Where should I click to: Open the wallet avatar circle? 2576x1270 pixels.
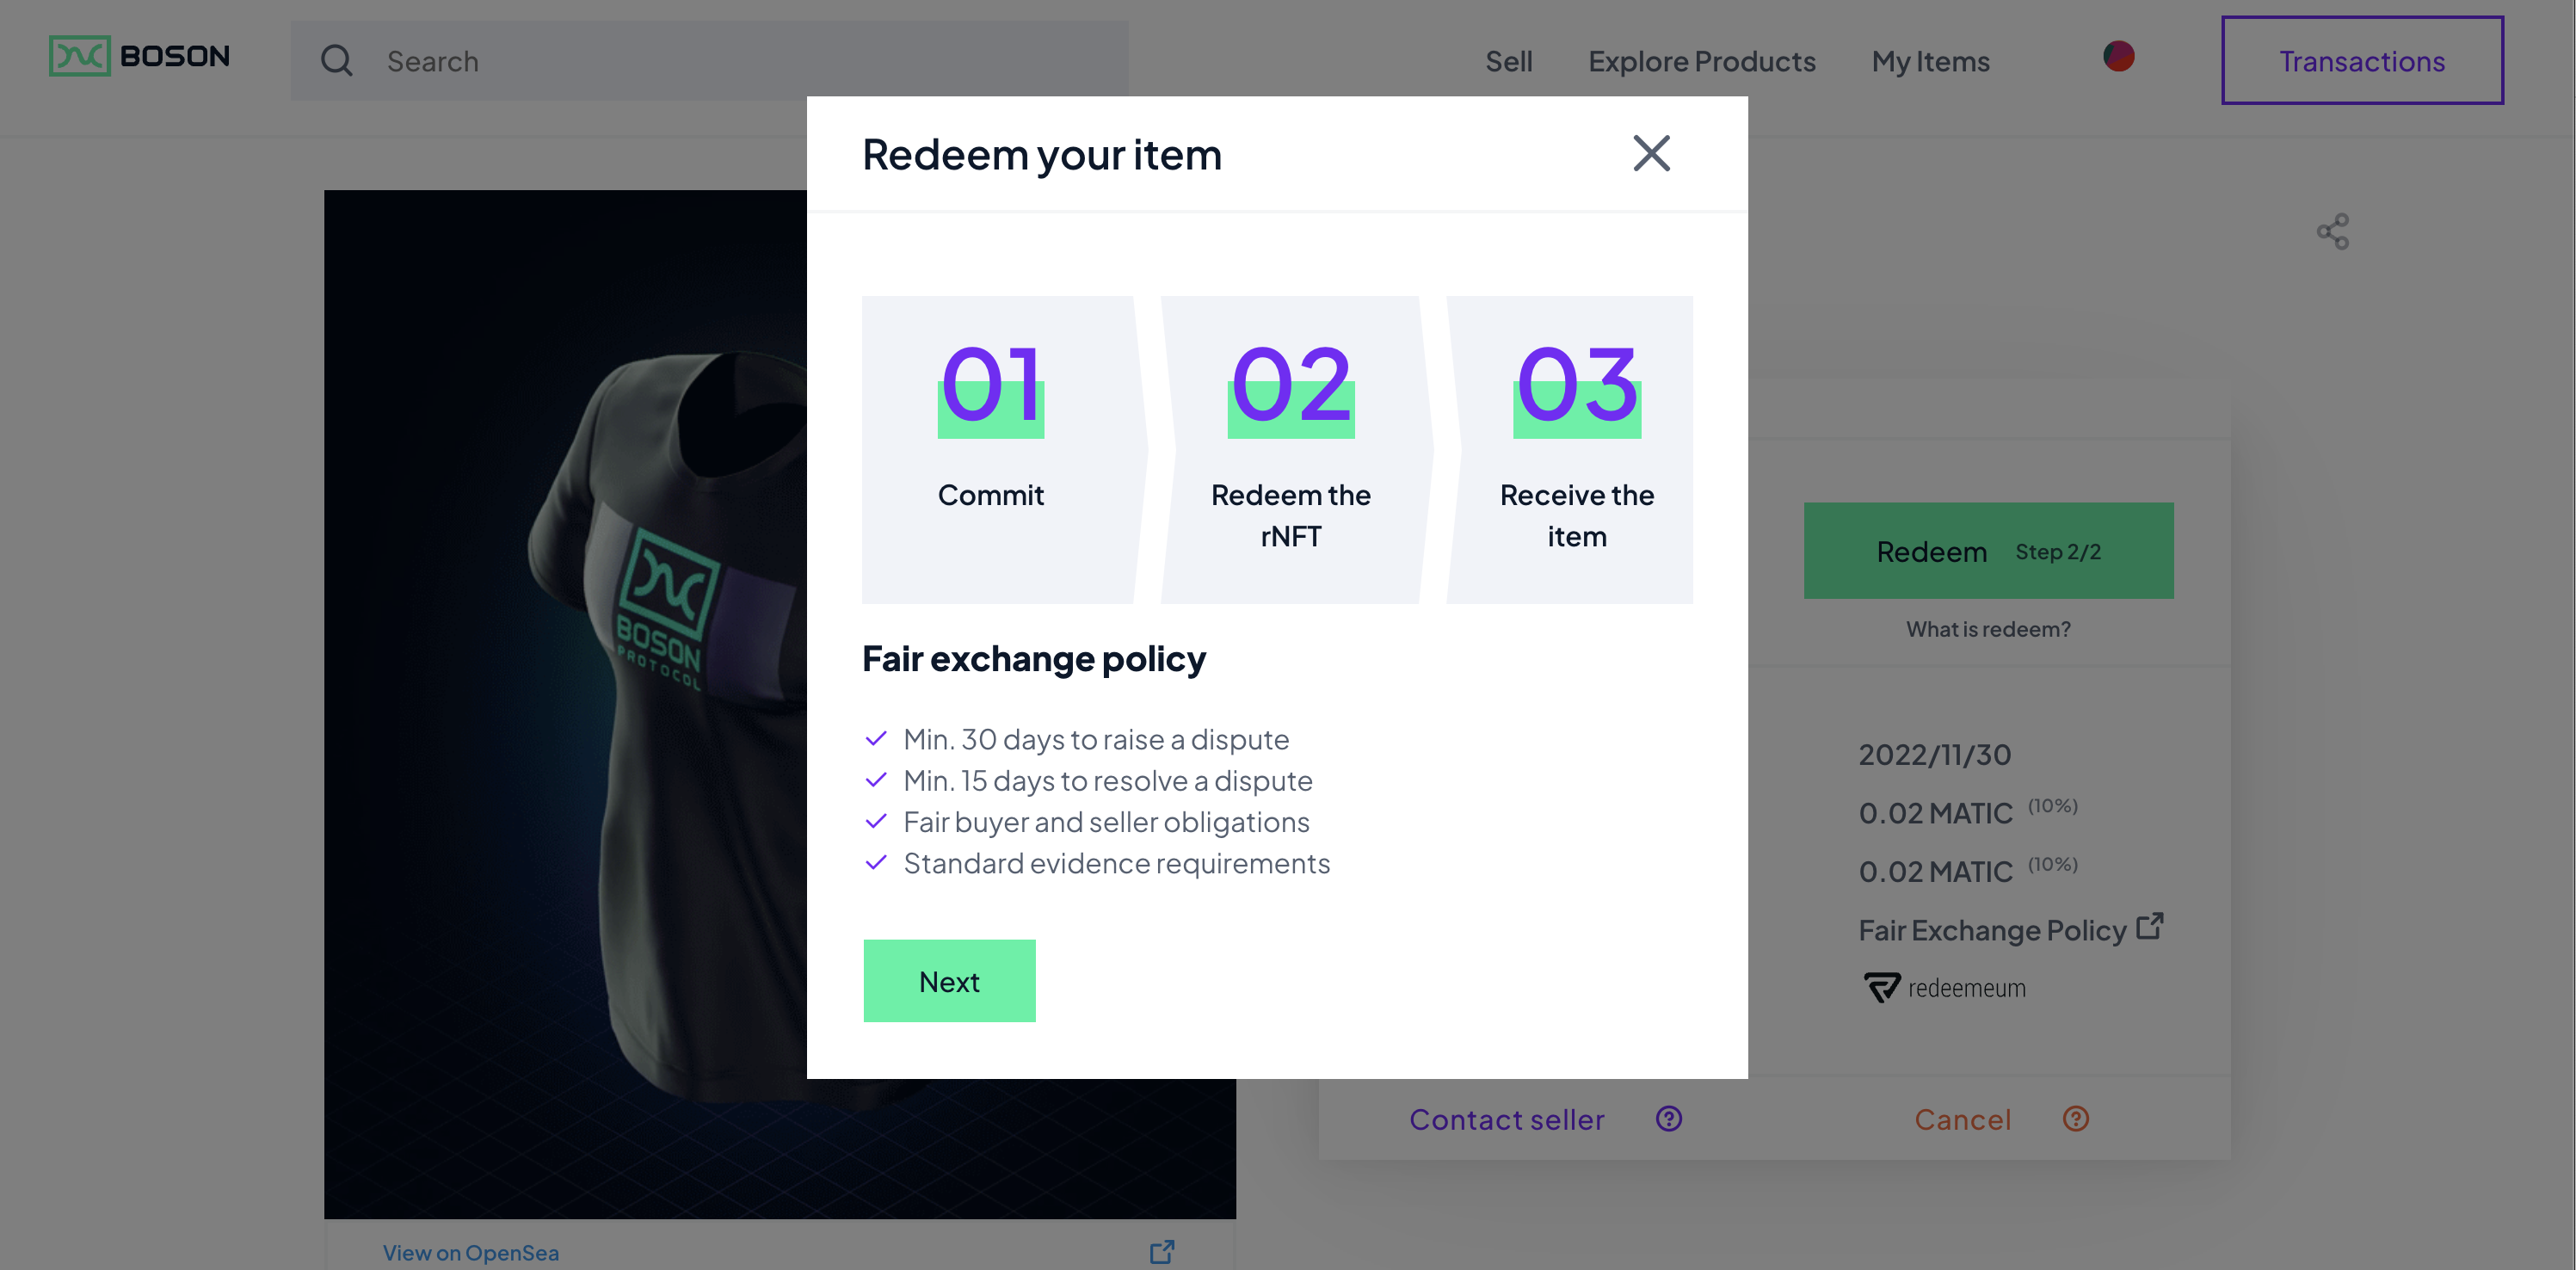[2118, 57]
